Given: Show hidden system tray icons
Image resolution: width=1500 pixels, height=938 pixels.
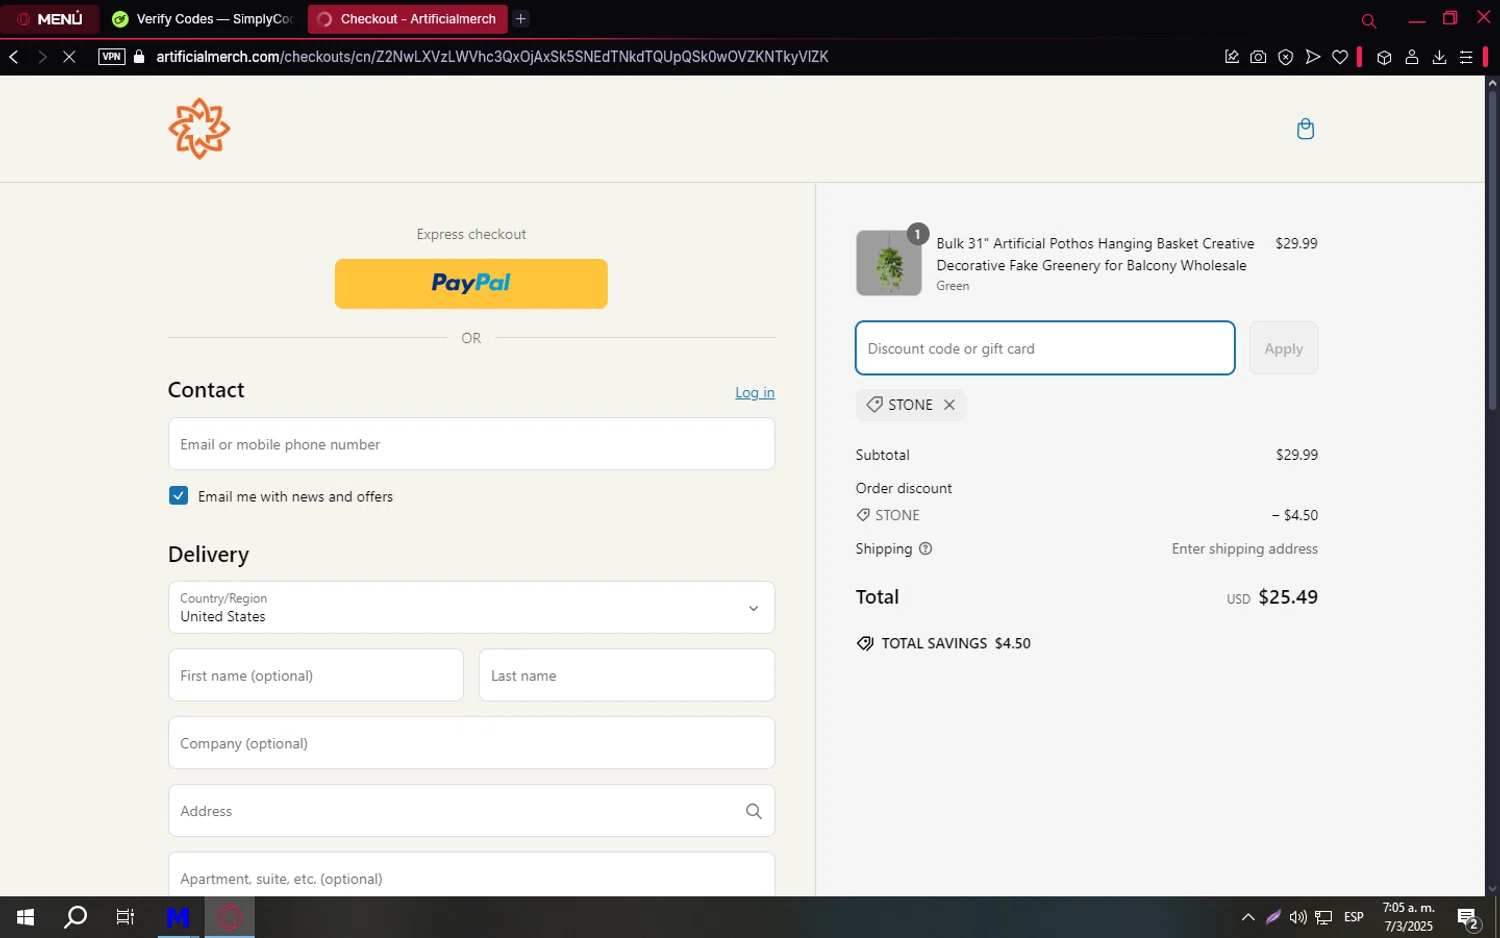Looking at the screenshot, I should point(1248,917).
